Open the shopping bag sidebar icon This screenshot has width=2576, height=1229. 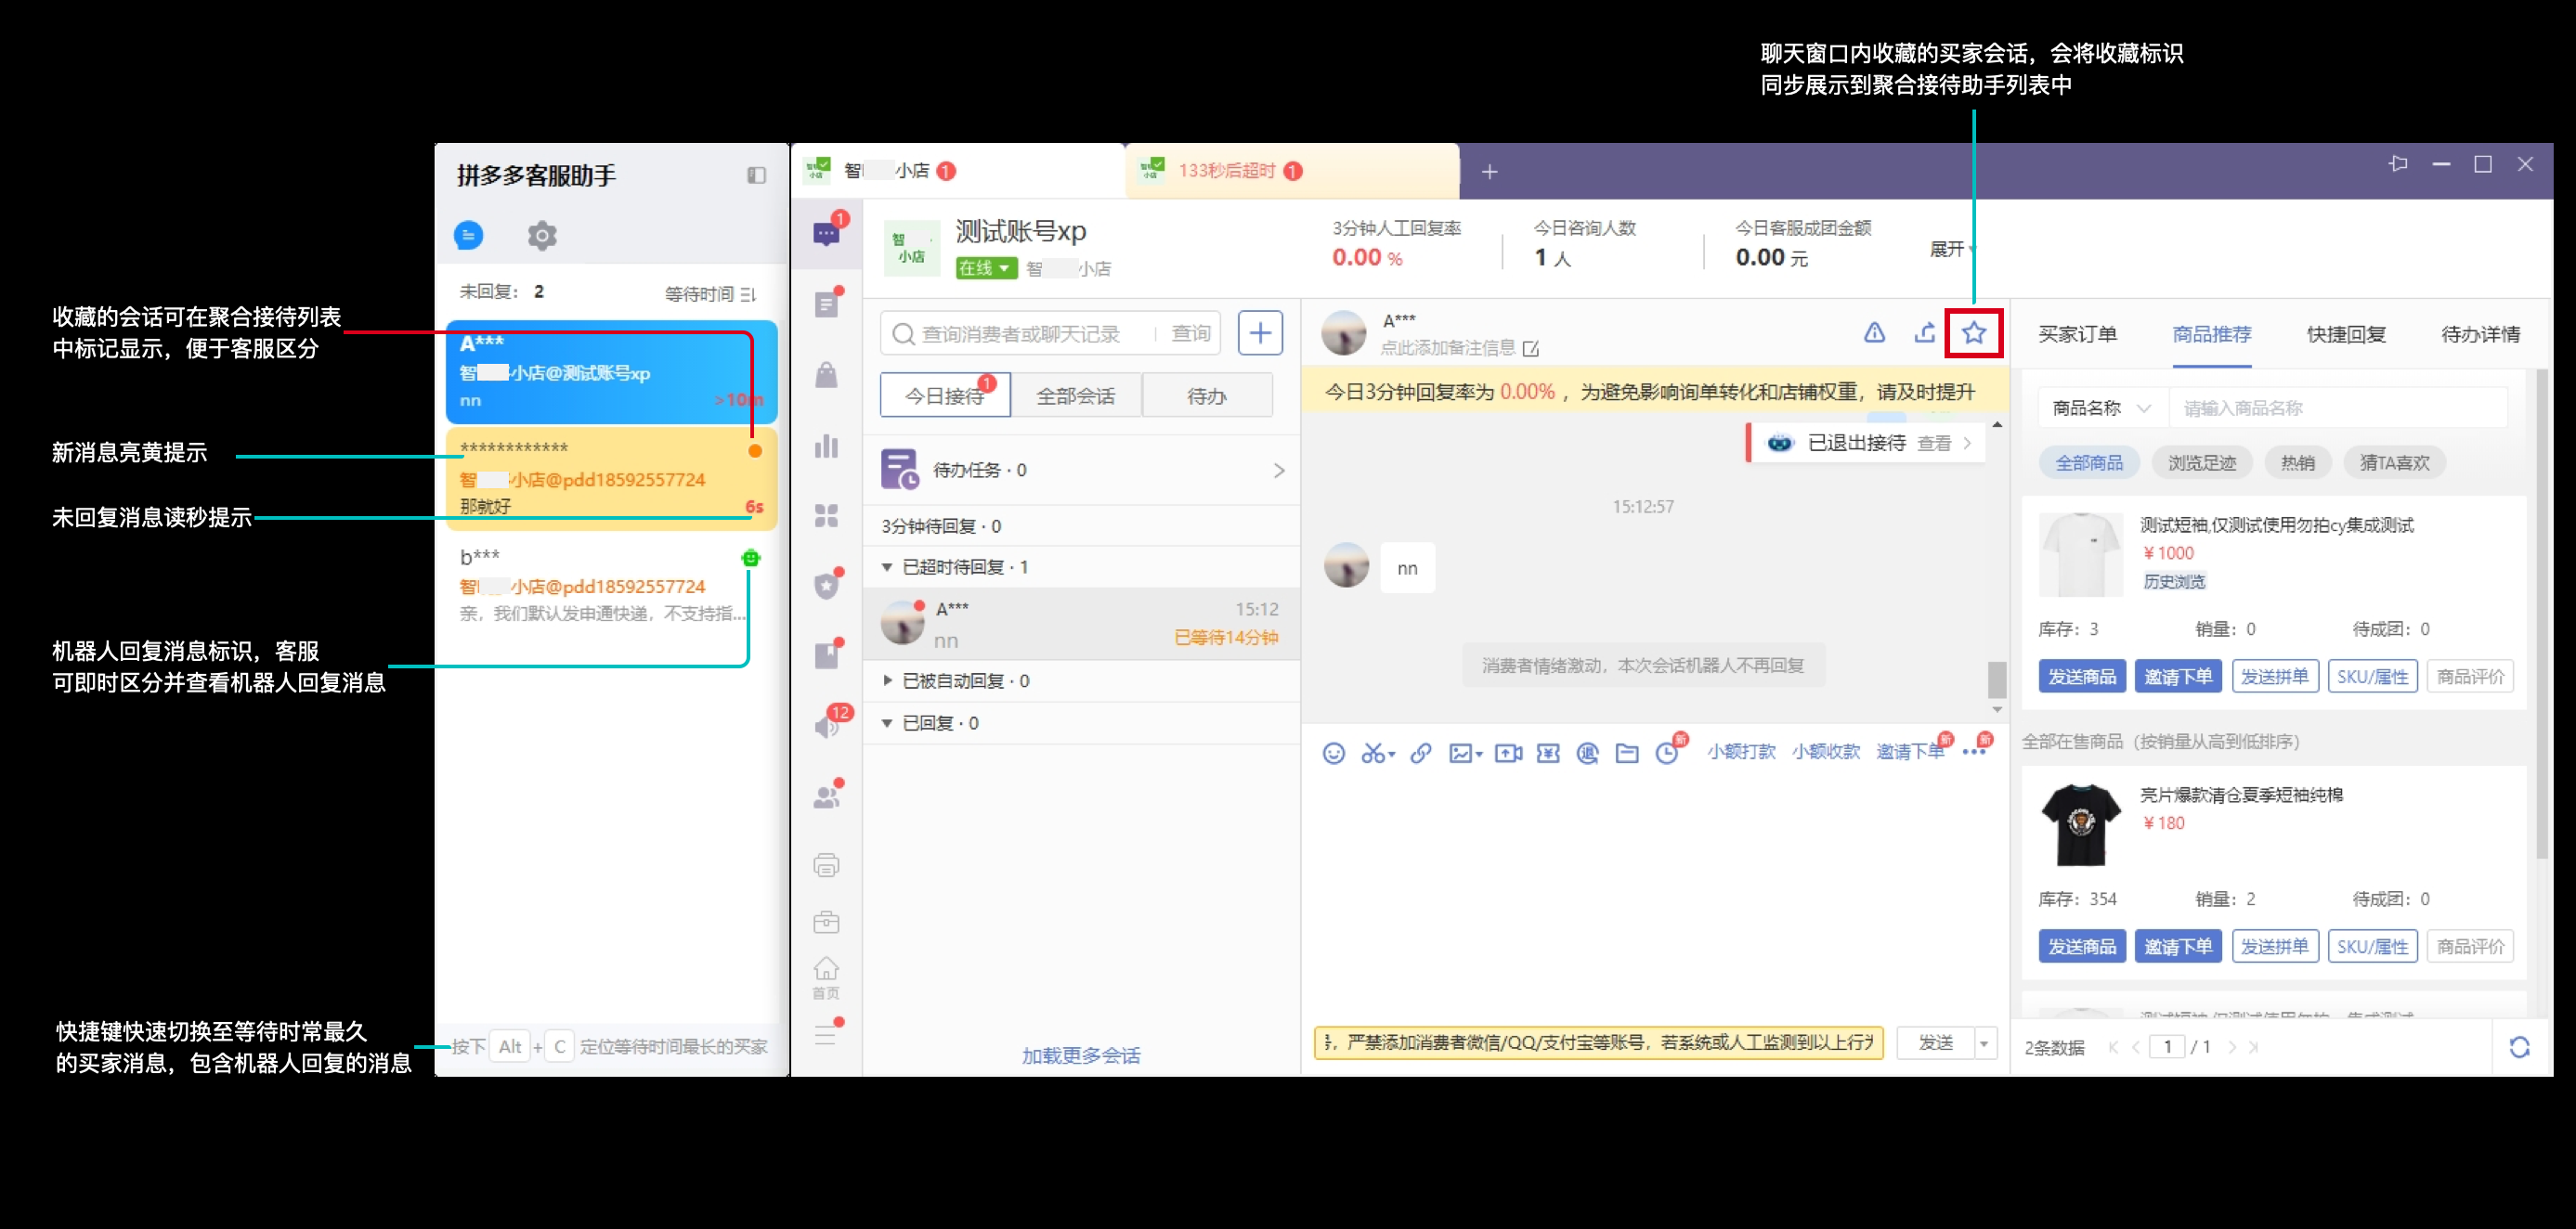826,375
